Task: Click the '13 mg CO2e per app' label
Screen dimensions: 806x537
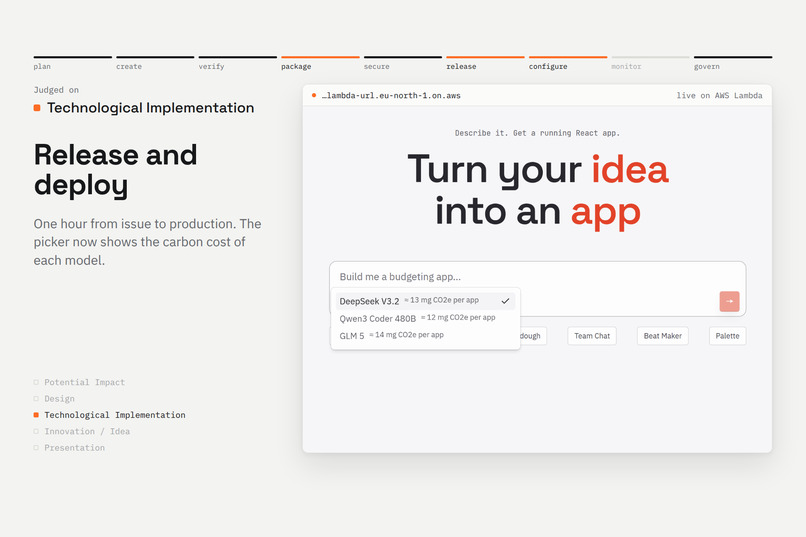Action: pyautogui.click(x=442, y=300)
